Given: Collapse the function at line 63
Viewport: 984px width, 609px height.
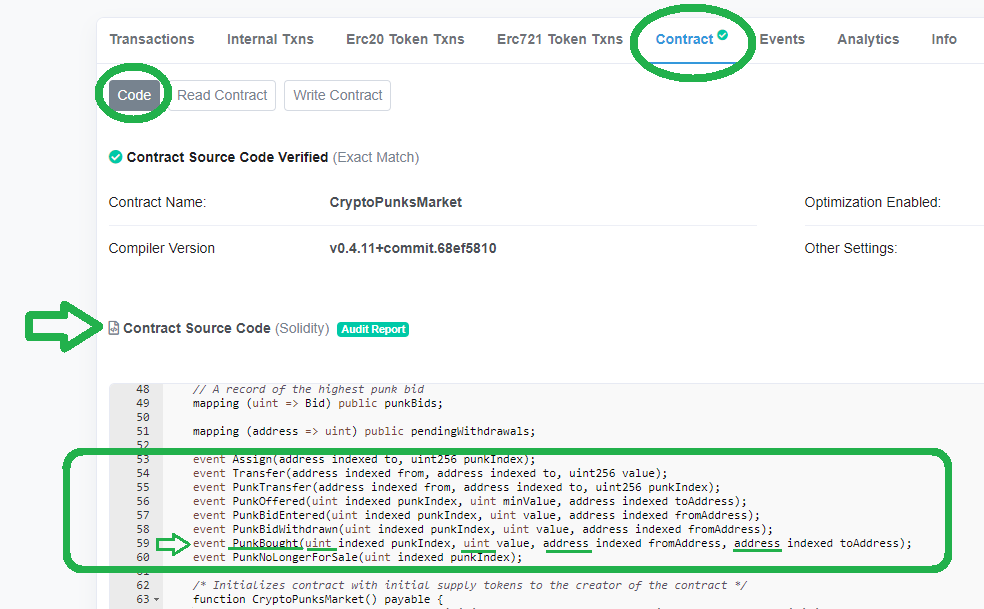Looking at the screenshot, I should click(x=156, y=600).
